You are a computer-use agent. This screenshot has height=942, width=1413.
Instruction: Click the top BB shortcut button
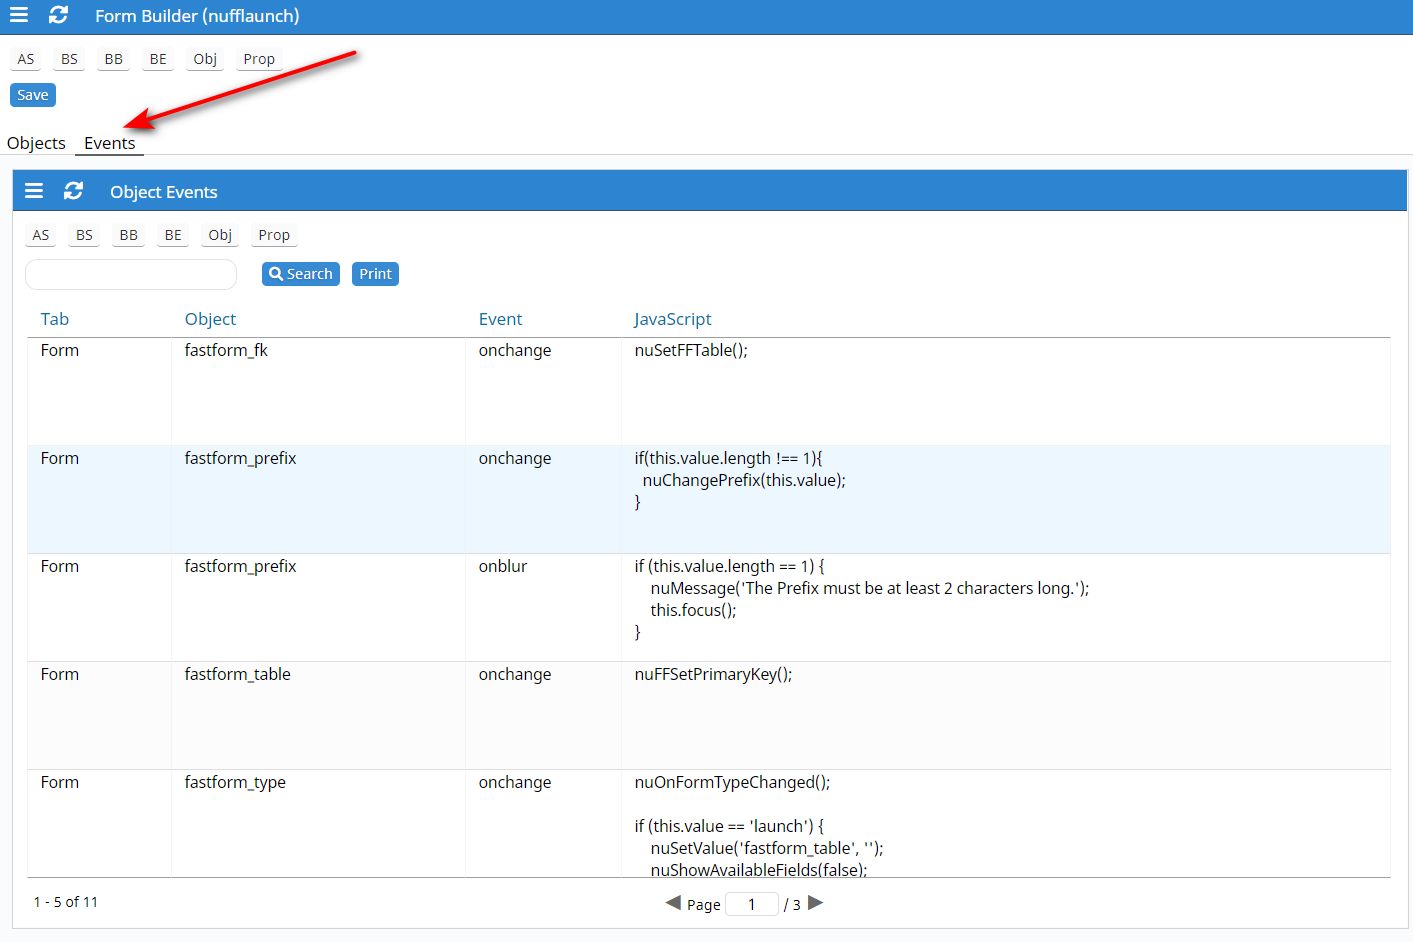[114, 59]
